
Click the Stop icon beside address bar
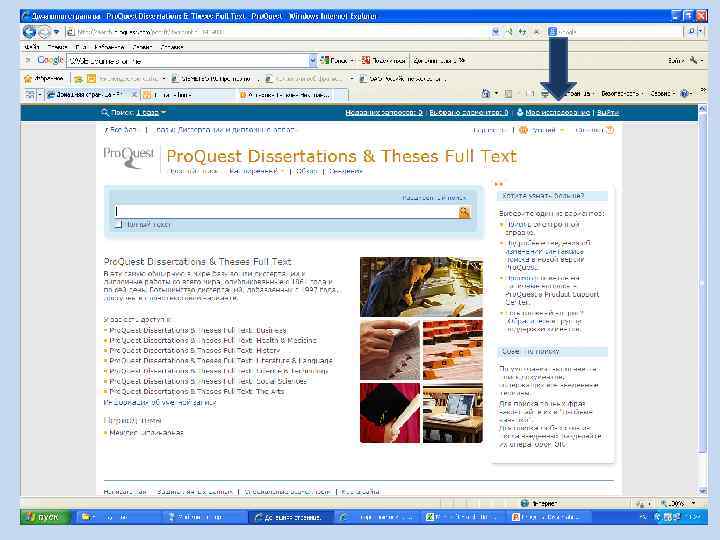pos(536,32)
